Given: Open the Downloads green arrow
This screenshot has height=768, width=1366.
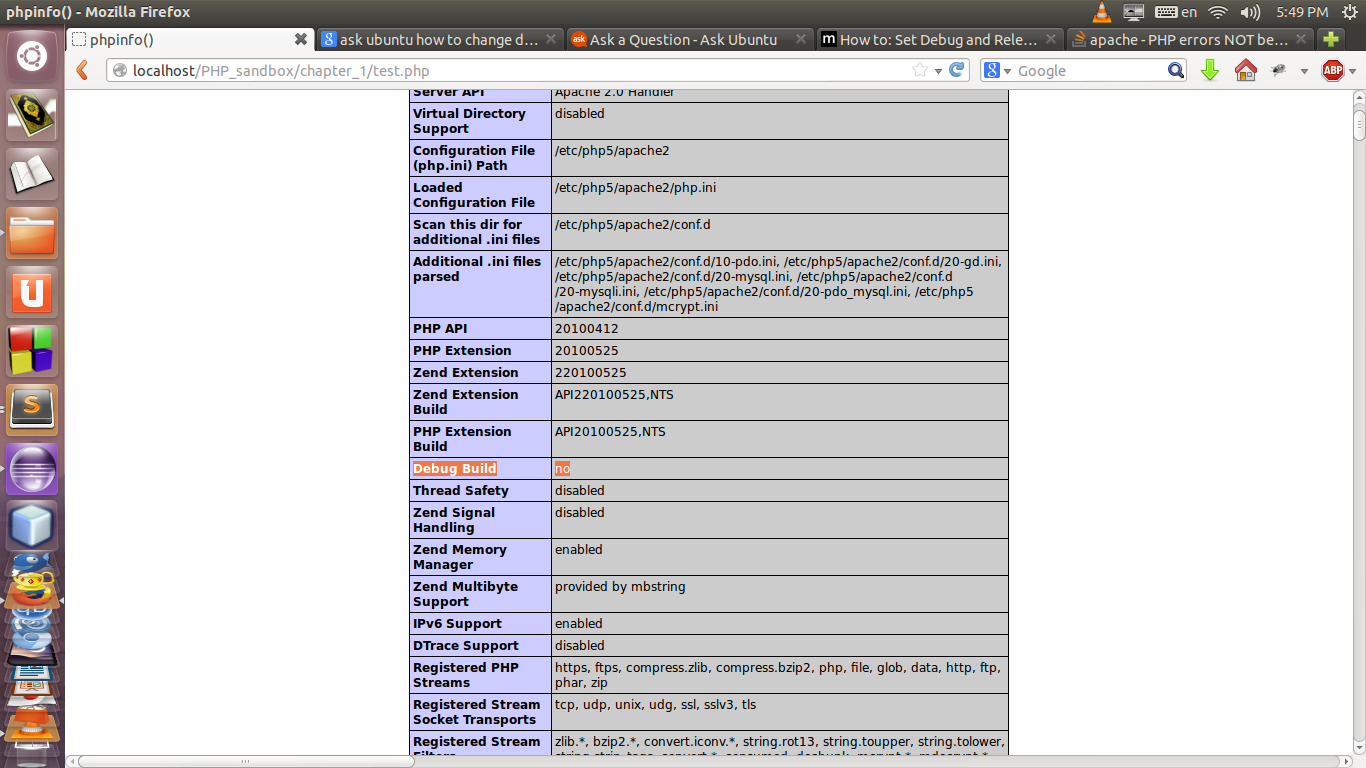Looking at the screenshot, I should (1210, 70).
